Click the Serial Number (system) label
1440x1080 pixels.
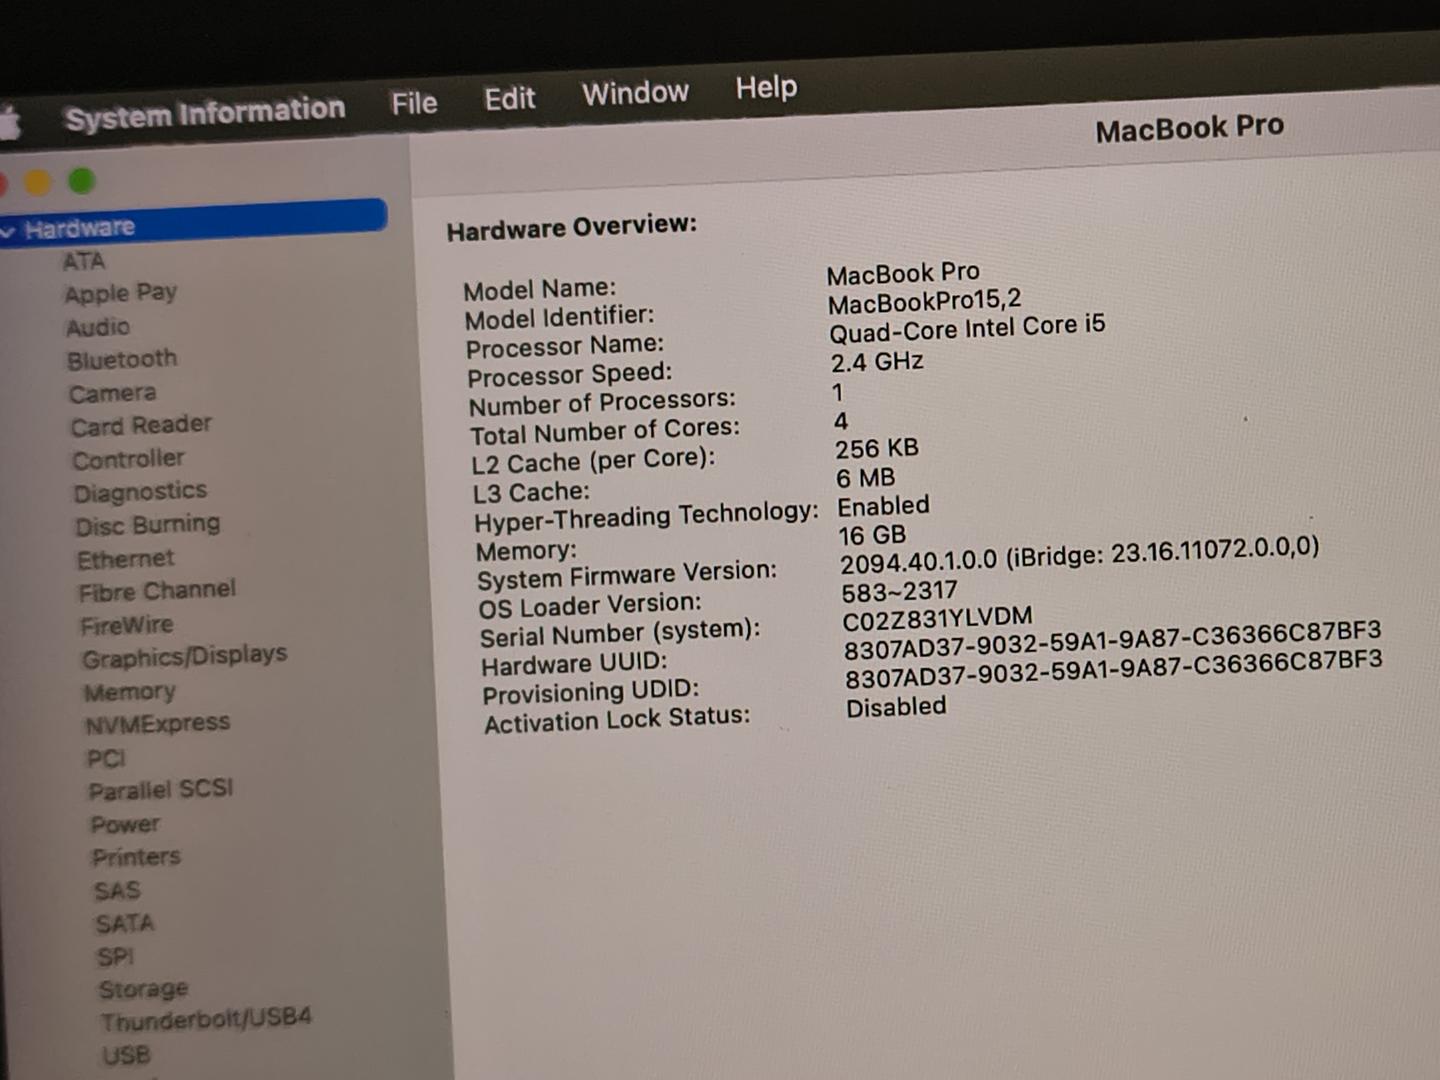coord(620,633)
